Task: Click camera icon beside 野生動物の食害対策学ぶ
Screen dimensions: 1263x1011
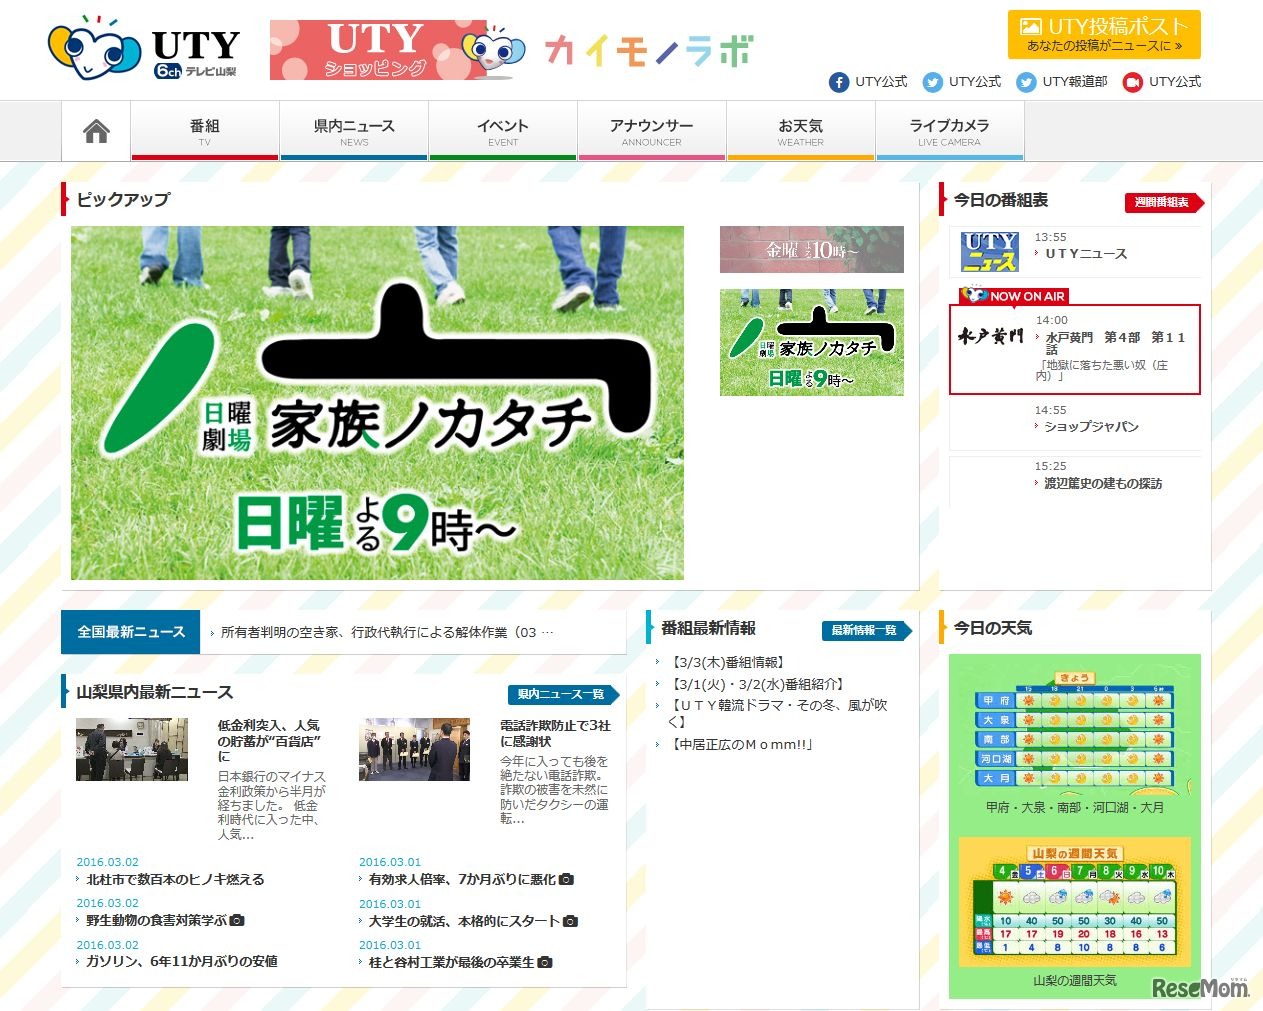Action: [237, 920]
